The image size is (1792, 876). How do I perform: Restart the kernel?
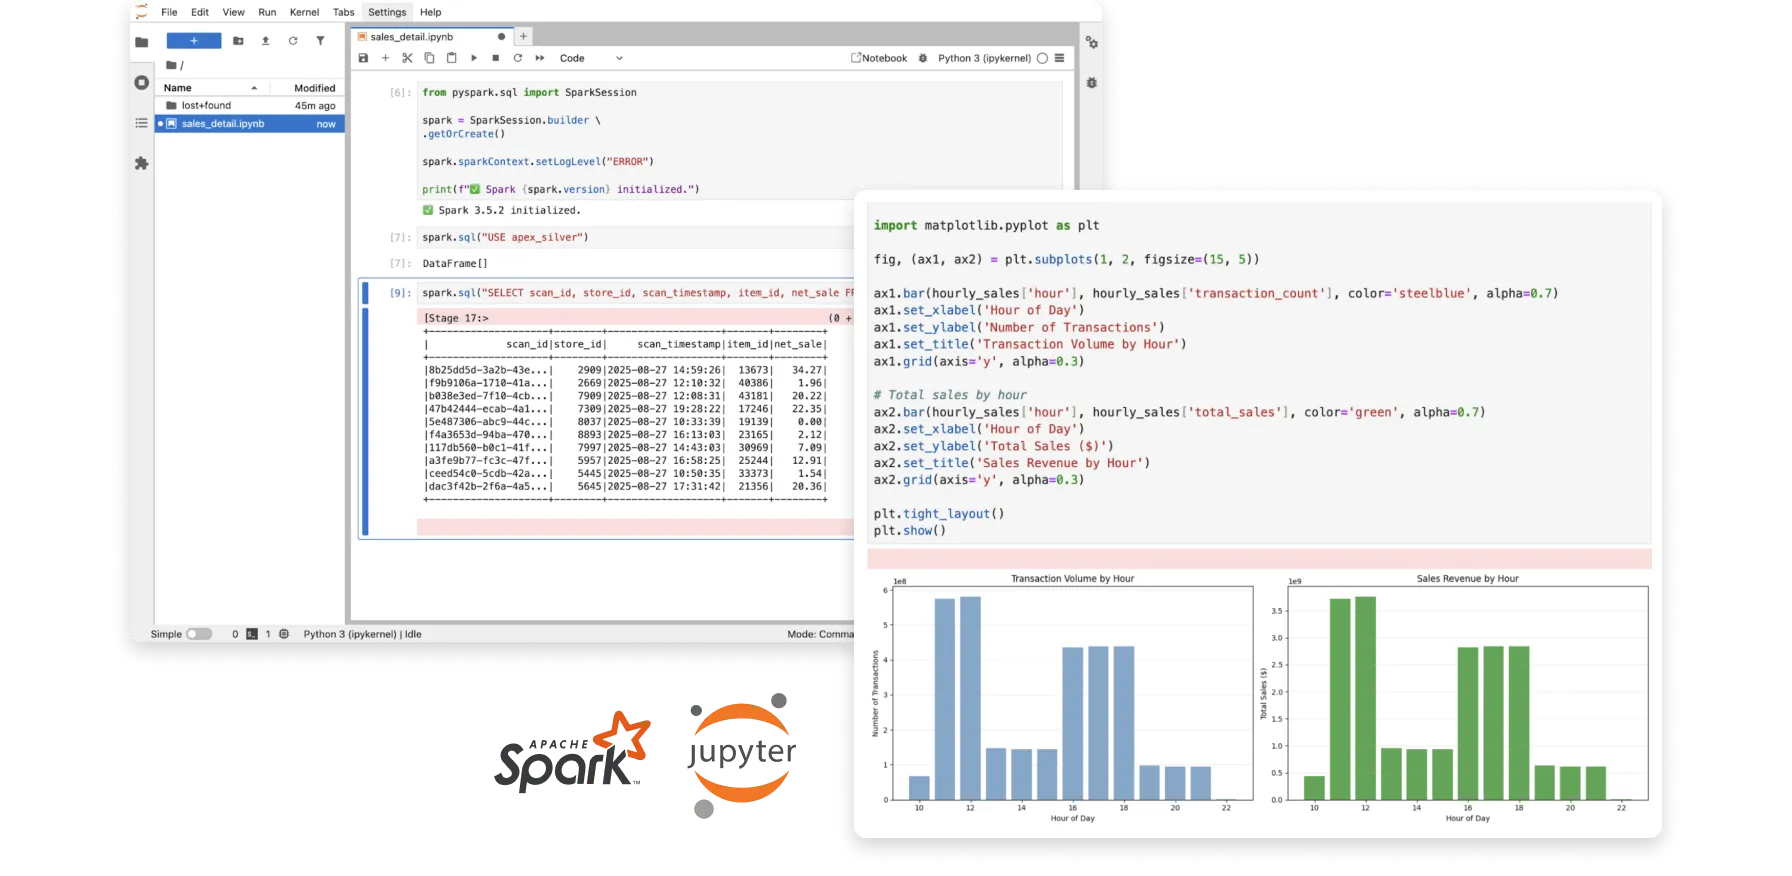[518, 58]
